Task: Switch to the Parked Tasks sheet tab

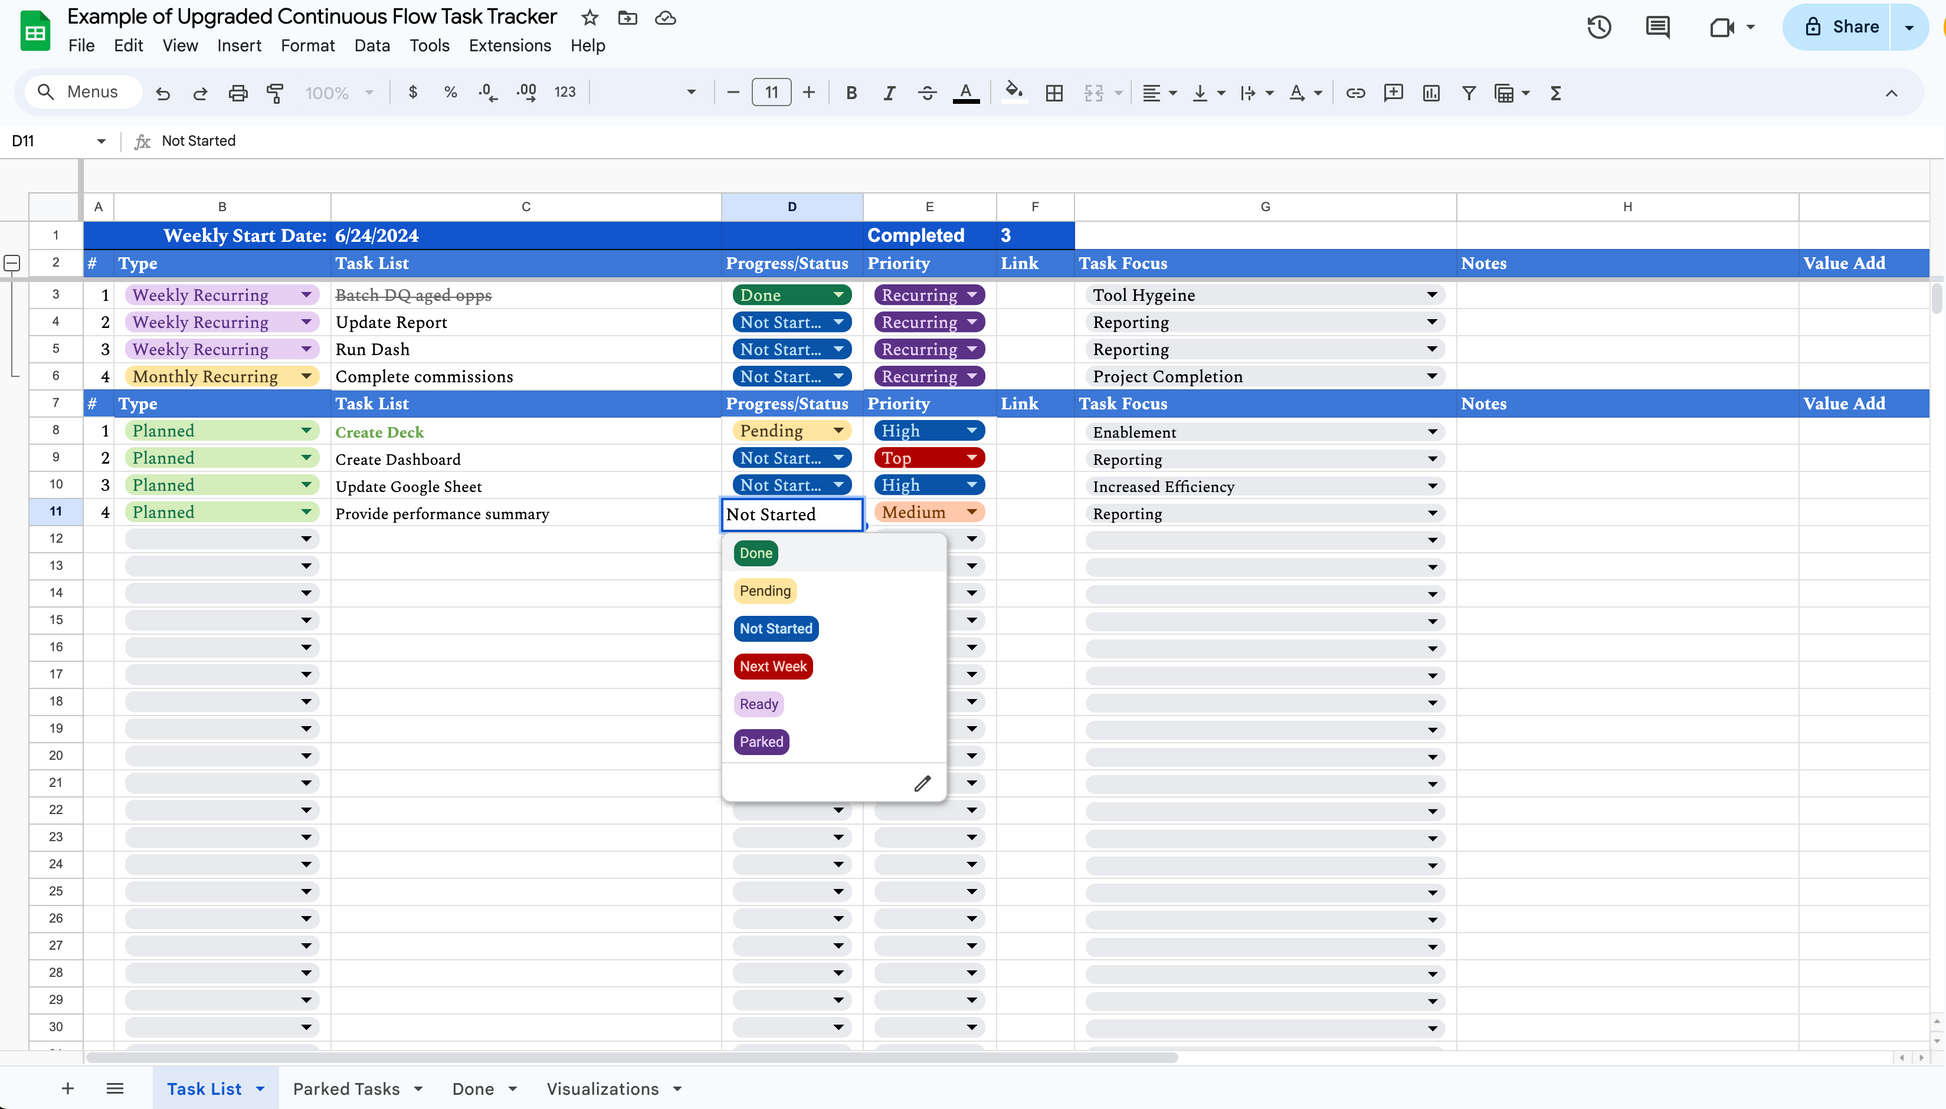Action: (x=346, y=1089)
